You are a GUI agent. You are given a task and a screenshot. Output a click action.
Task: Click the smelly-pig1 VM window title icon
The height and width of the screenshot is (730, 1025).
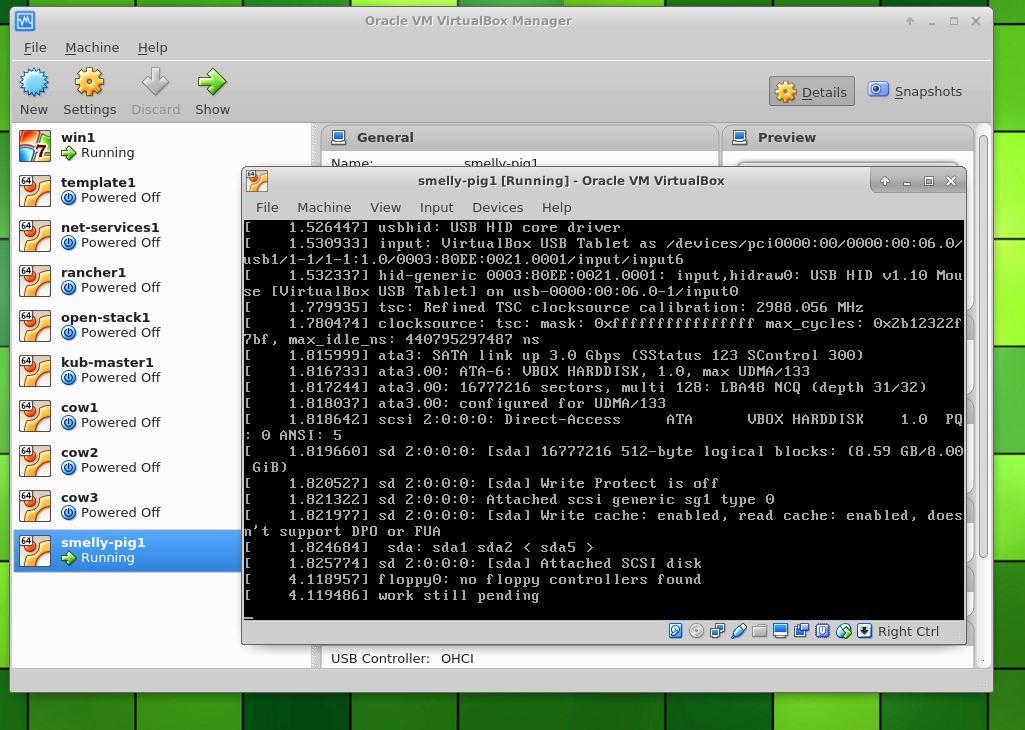click(x=257, y=181)
